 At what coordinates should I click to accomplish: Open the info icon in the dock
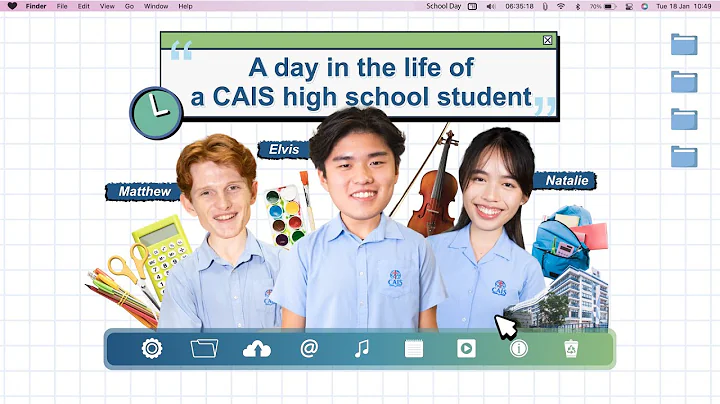(x=519, y=349)
